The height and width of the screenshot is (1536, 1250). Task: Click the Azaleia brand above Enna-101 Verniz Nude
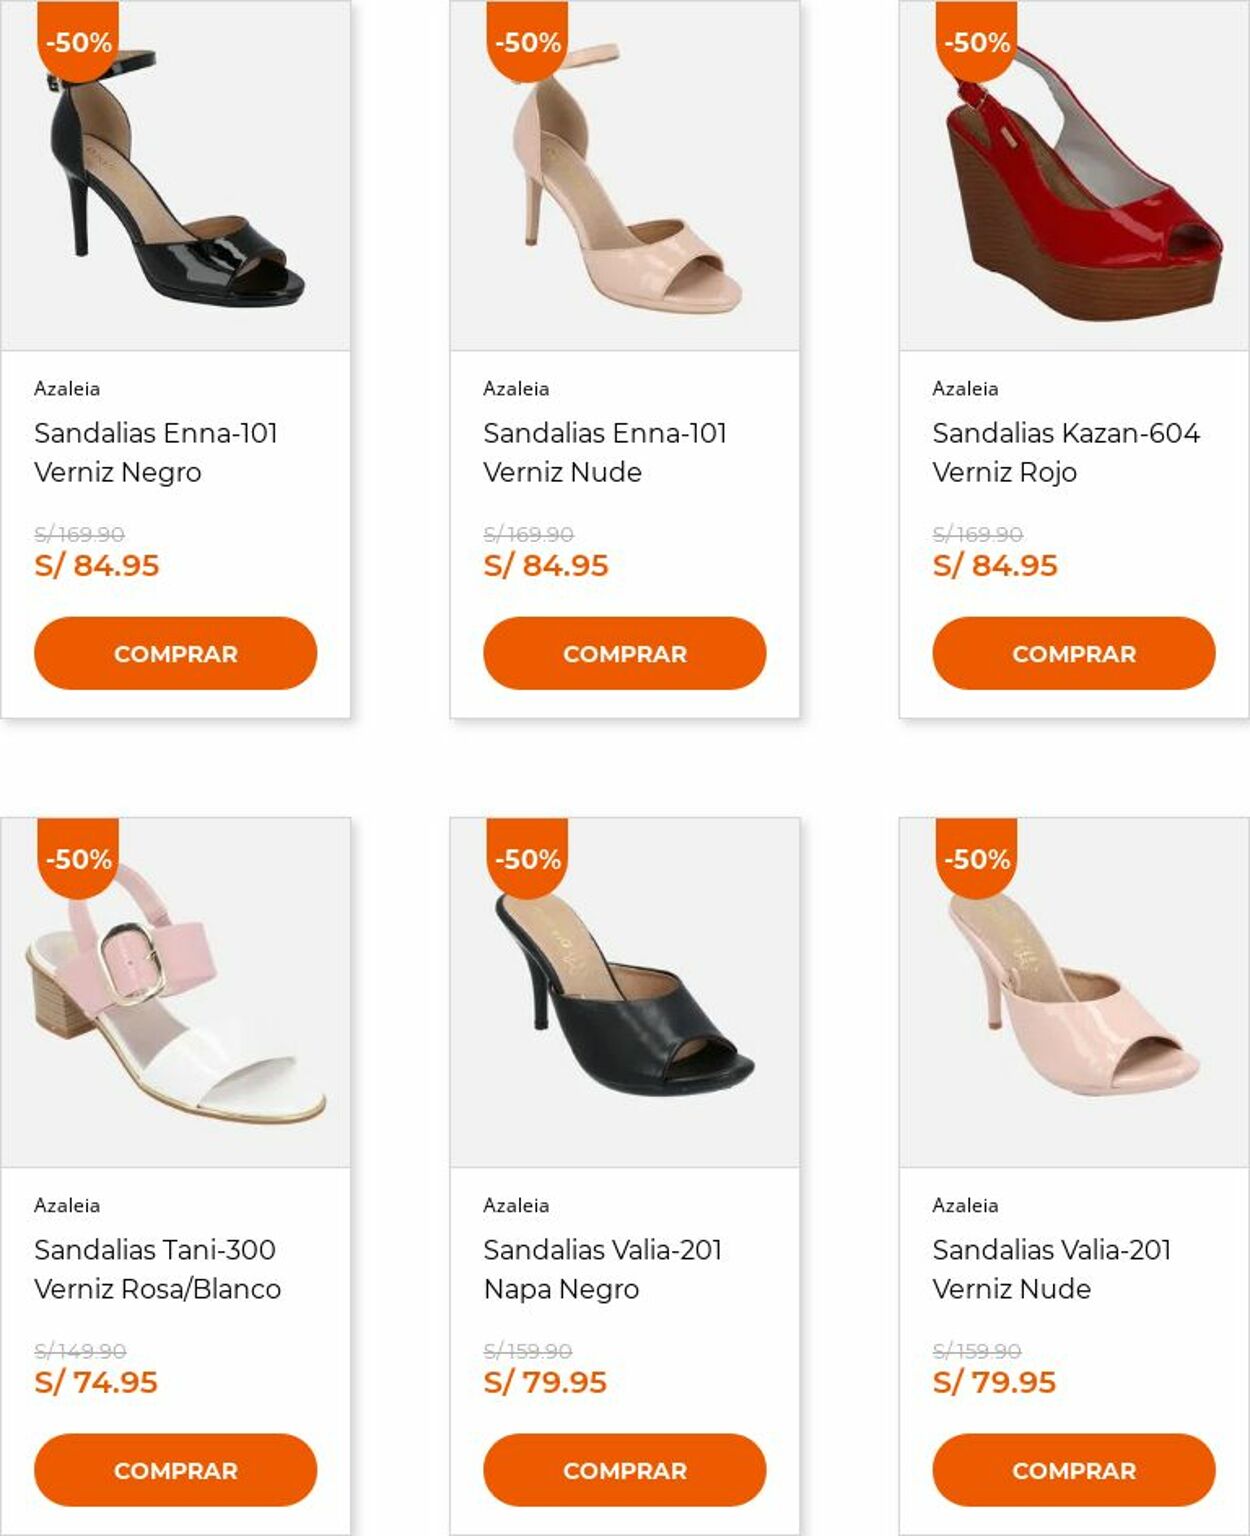pyautogui.click(x=516, y=388)
